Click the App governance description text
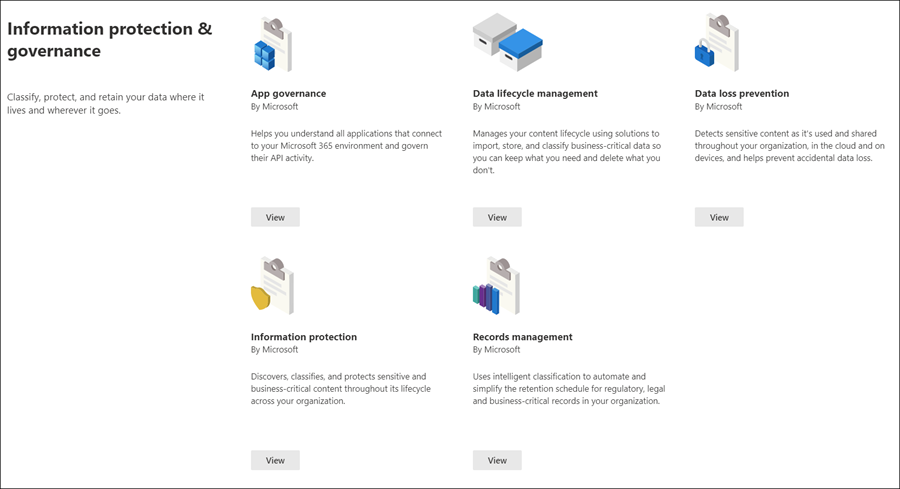 pos(346,146)
